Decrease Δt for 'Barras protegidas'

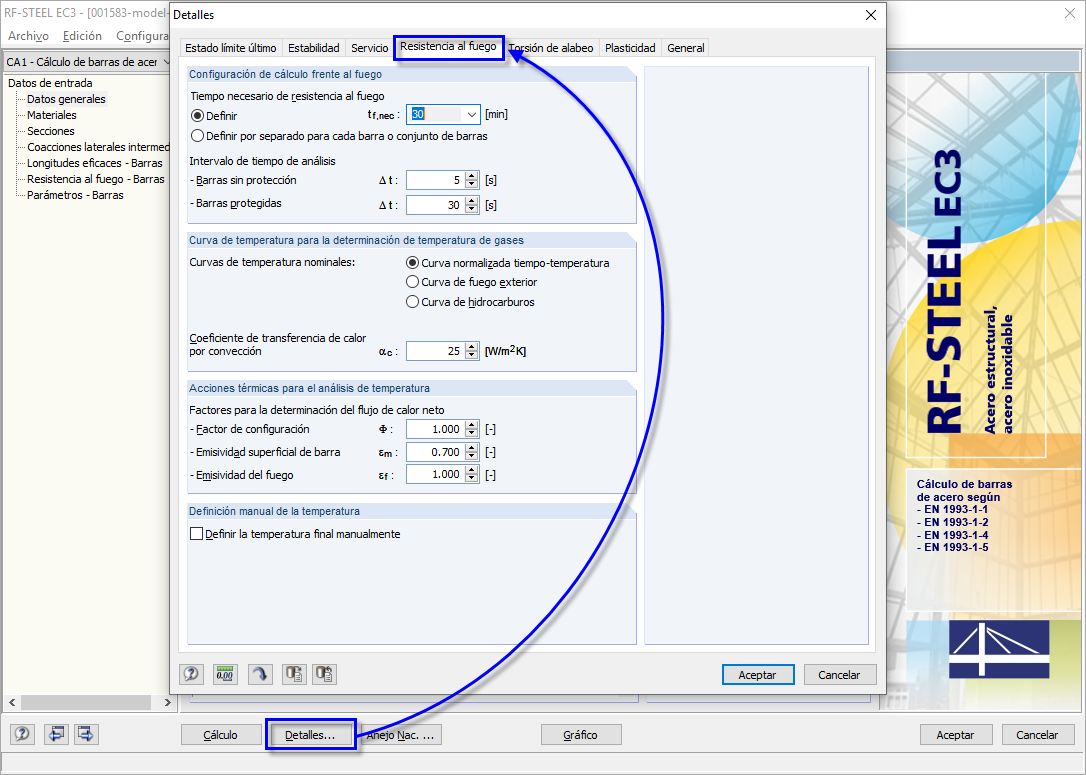pos(472,209)
